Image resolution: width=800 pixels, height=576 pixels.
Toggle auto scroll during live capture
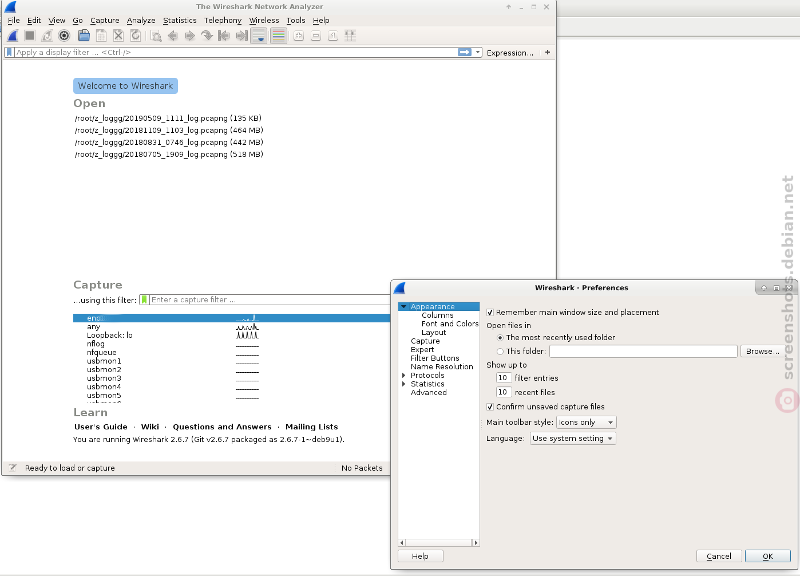259,36
